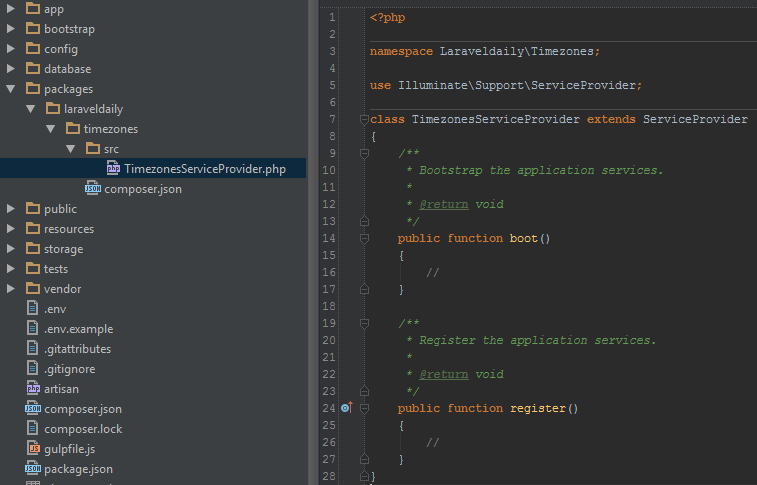Select .env.example in project tree
The image size is (757, 485).
tap(78, 329)
